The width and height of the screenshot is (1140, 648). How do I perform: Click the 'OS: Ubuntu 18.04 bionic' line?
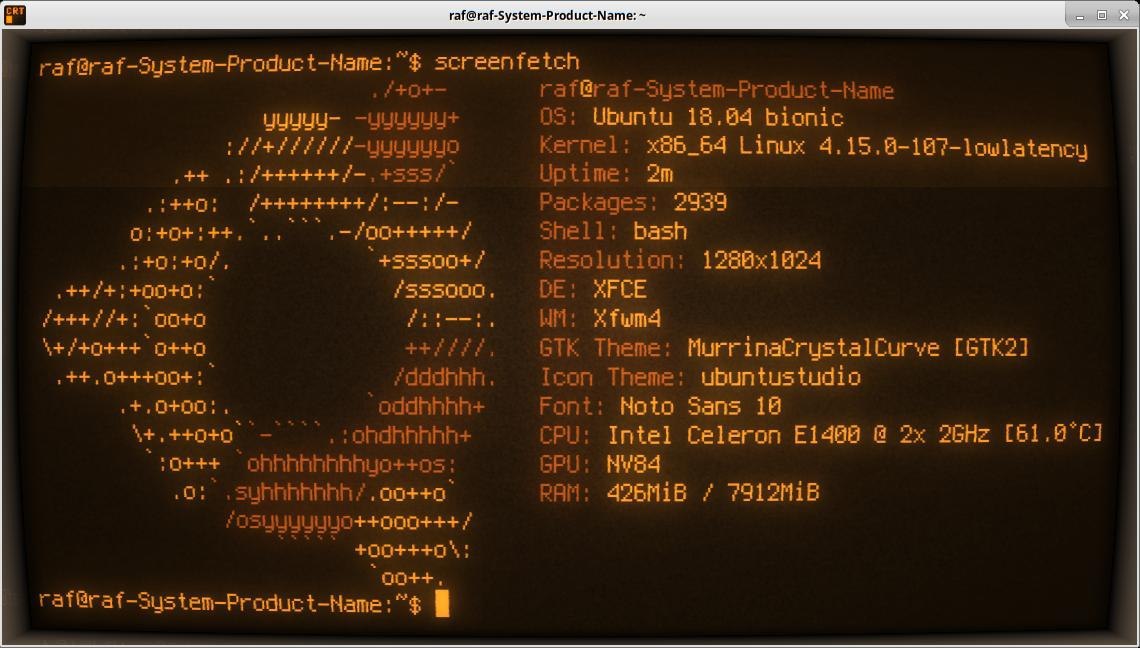tap(691, 118)
